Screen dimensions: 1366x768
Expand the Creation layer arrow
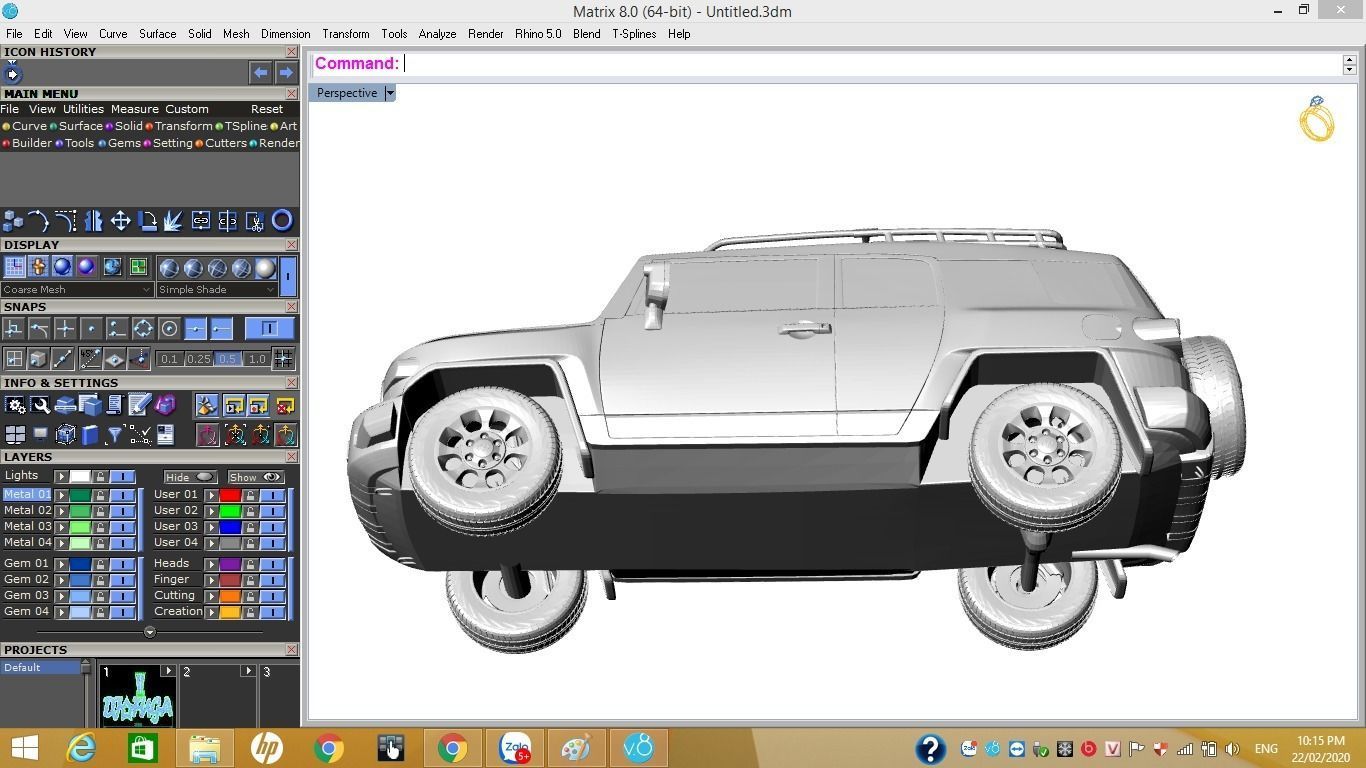click(211, 612)
